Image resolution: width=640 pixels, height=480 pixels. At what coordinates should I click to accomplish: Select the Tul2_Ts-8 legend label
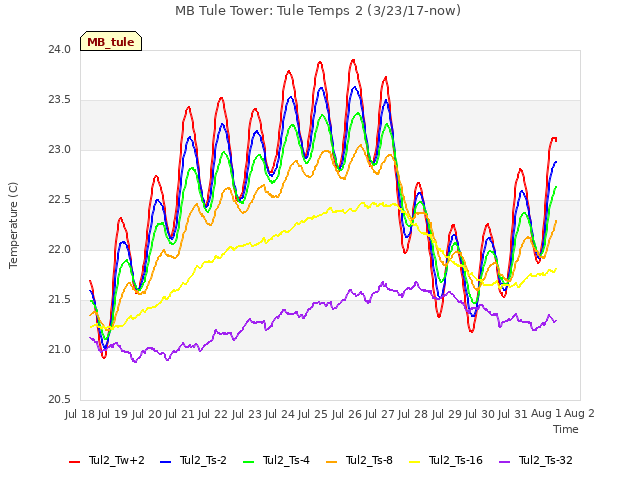click(369, 460)
